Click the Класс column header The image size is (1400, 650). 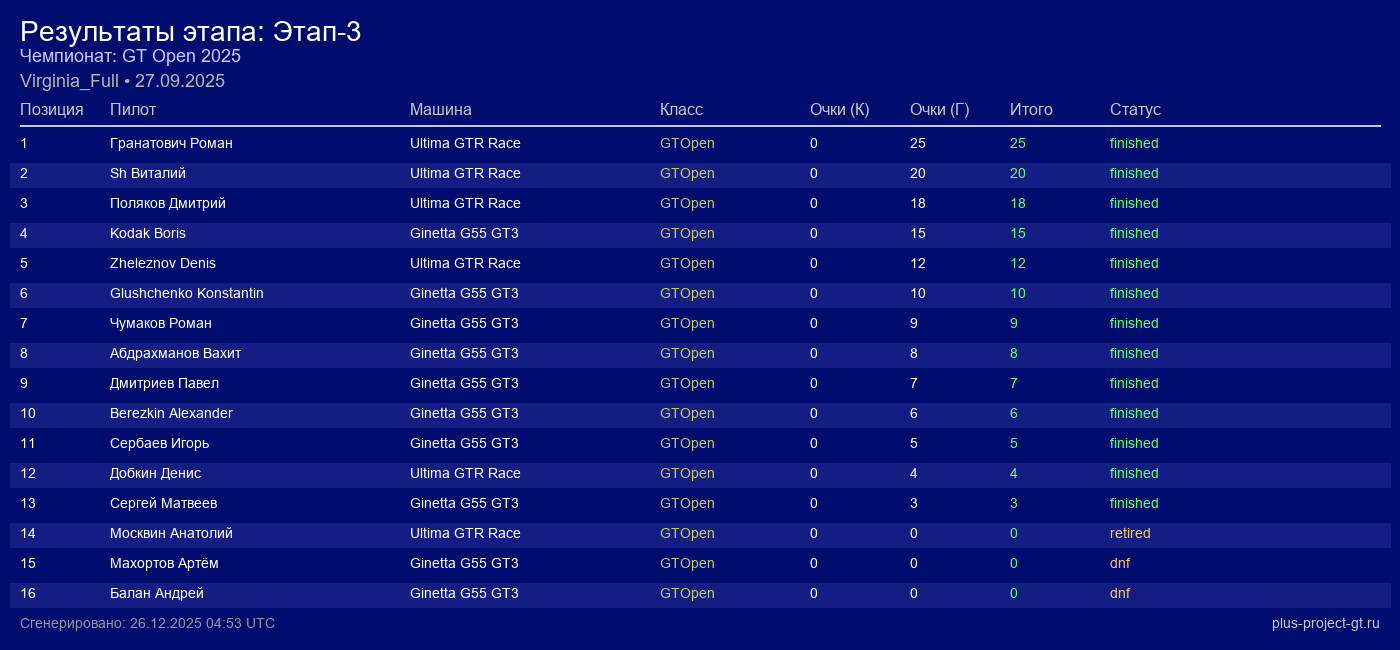(x=681, y=109)
